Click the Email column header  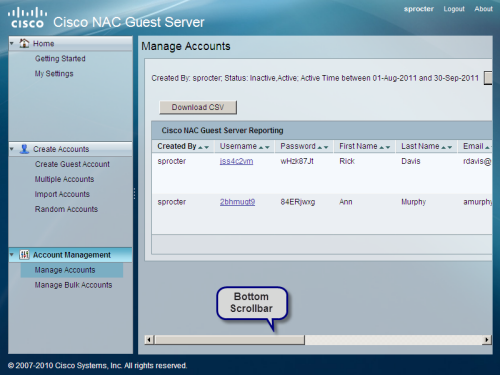(x=473, y=146)
